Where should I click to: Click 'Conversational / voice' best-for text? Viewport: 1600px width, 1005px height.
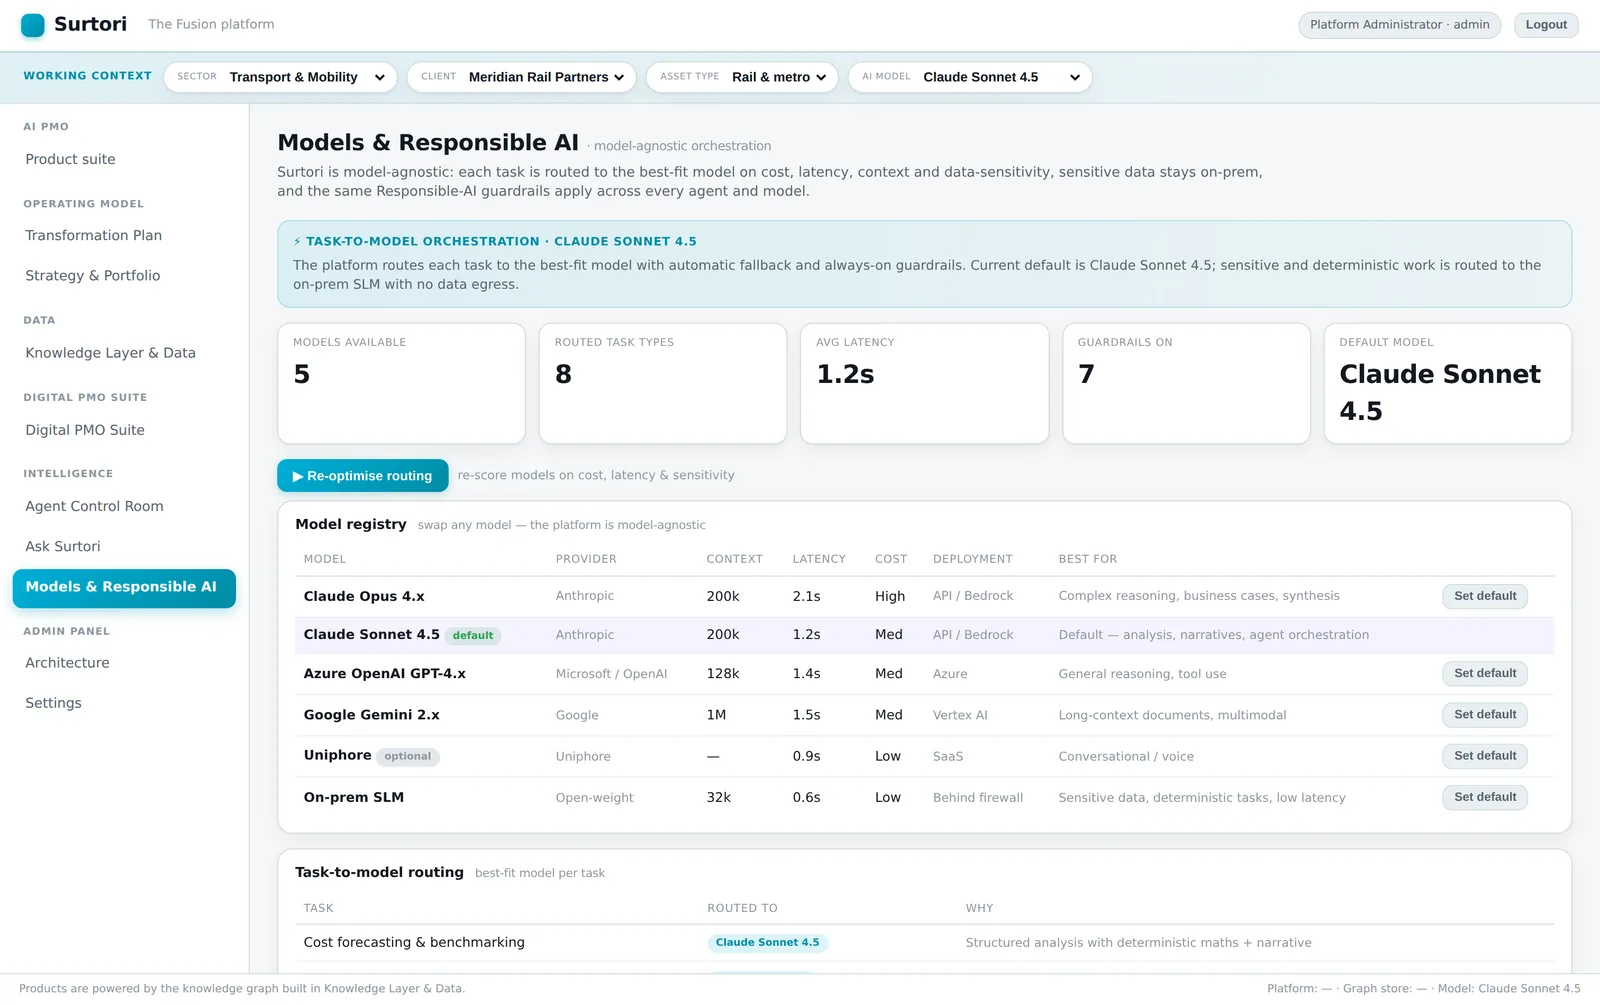[1126, 757]
